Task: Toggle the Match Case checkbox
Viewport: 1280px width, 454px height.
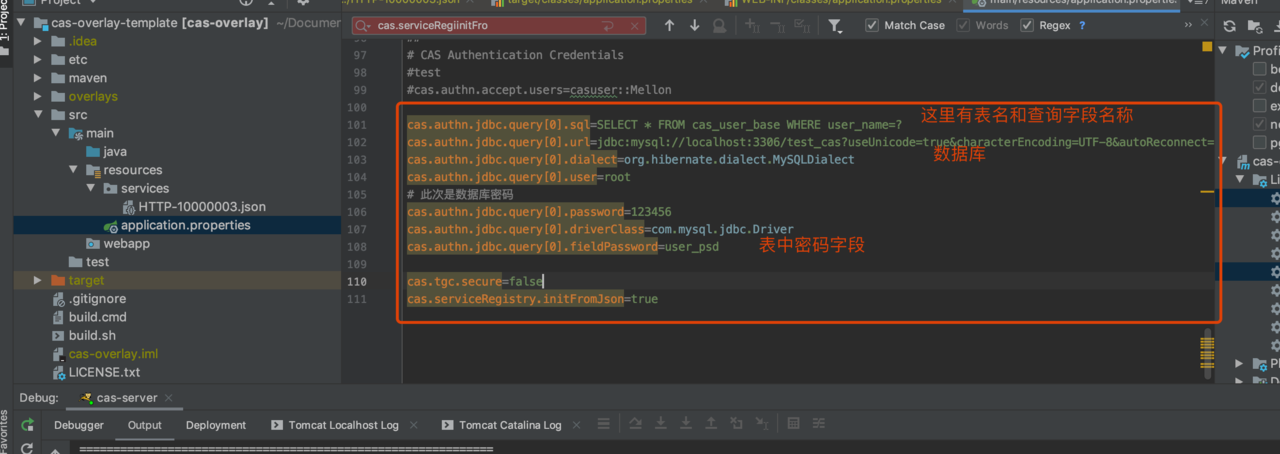Action: [872, 26]
